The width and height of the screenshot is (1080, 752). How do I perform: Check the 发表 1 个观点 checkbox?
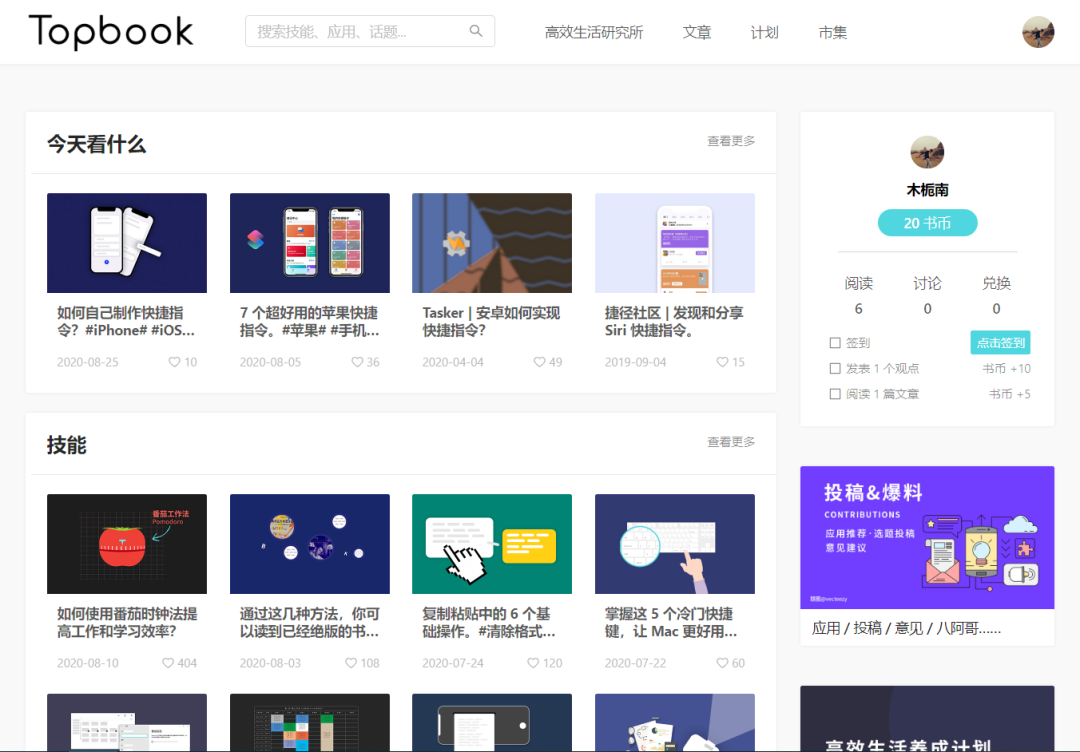point(835,368)
